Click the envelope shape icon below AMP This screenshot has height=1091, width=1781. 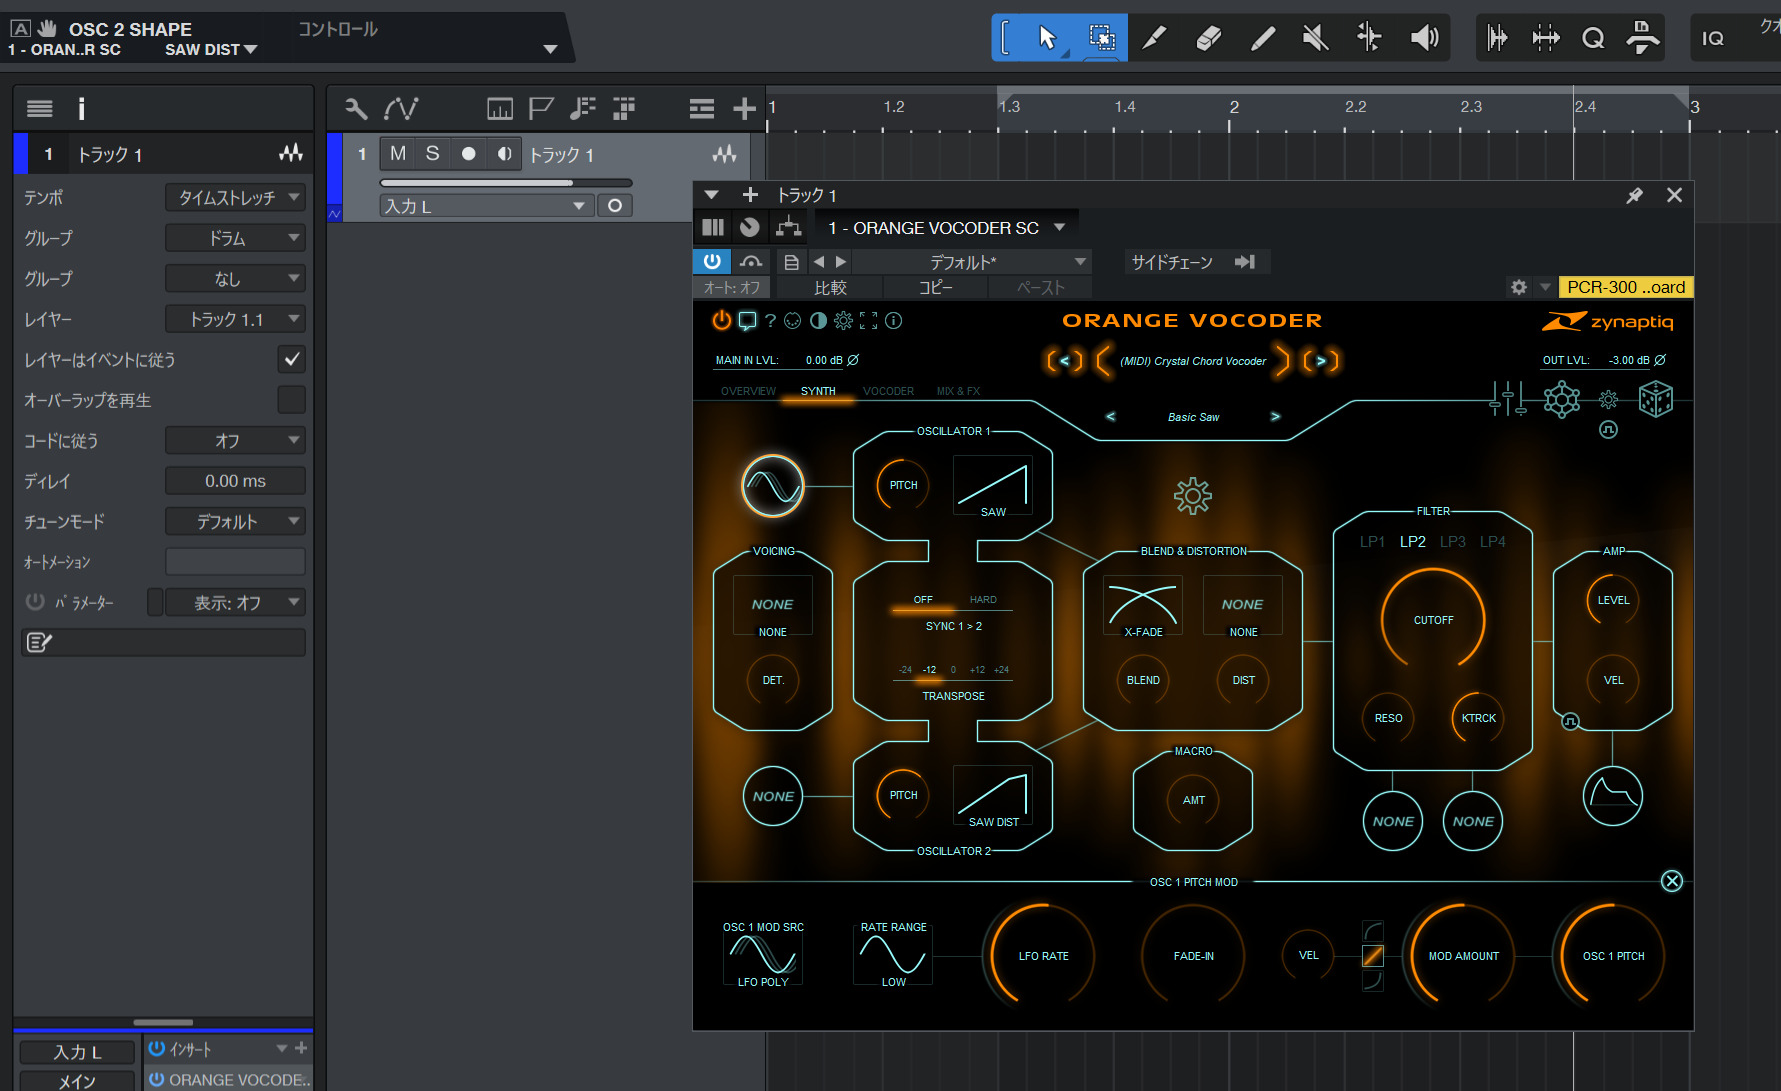point(1612,796)
